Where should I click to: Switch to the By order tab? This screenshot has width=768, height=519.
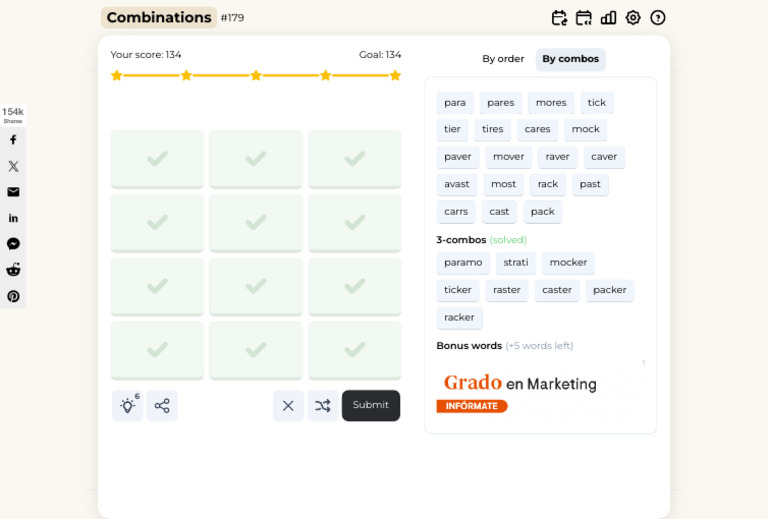(x=503, y=59)
